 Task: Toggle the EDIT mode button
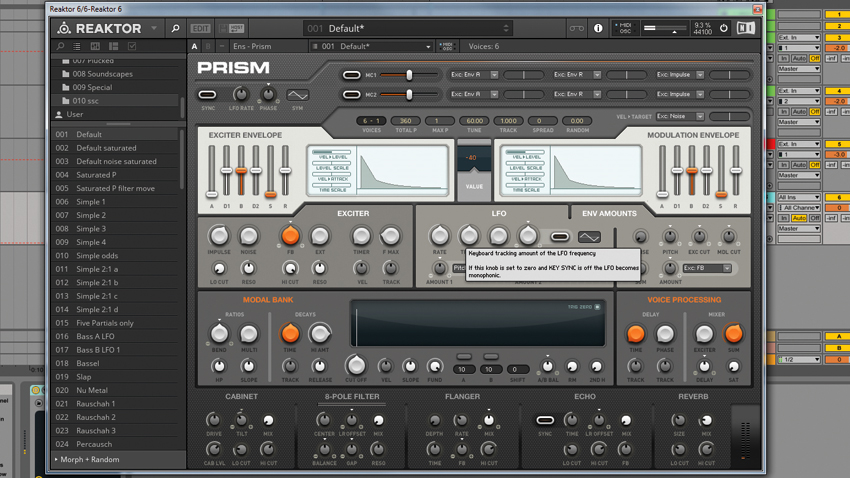[x=200, y=28]
